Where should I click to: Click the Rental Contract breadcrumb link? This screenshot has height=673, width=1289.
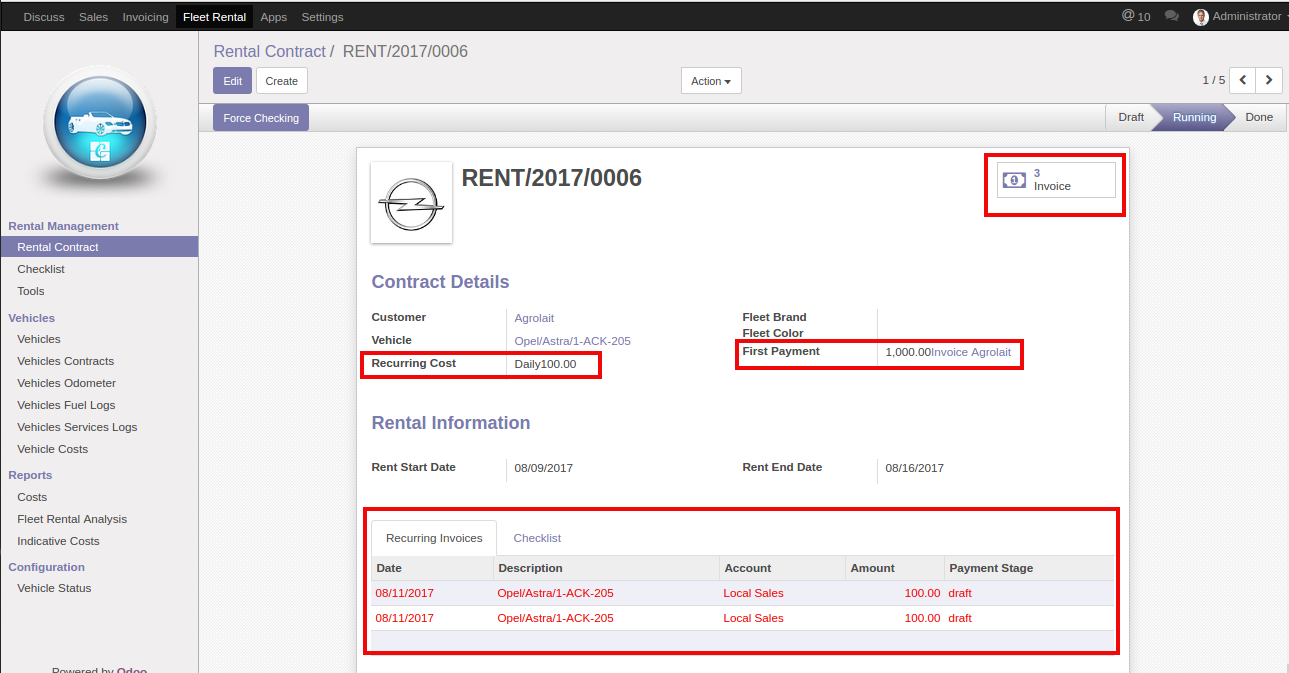pyautogui.click(x=269, y=51)
